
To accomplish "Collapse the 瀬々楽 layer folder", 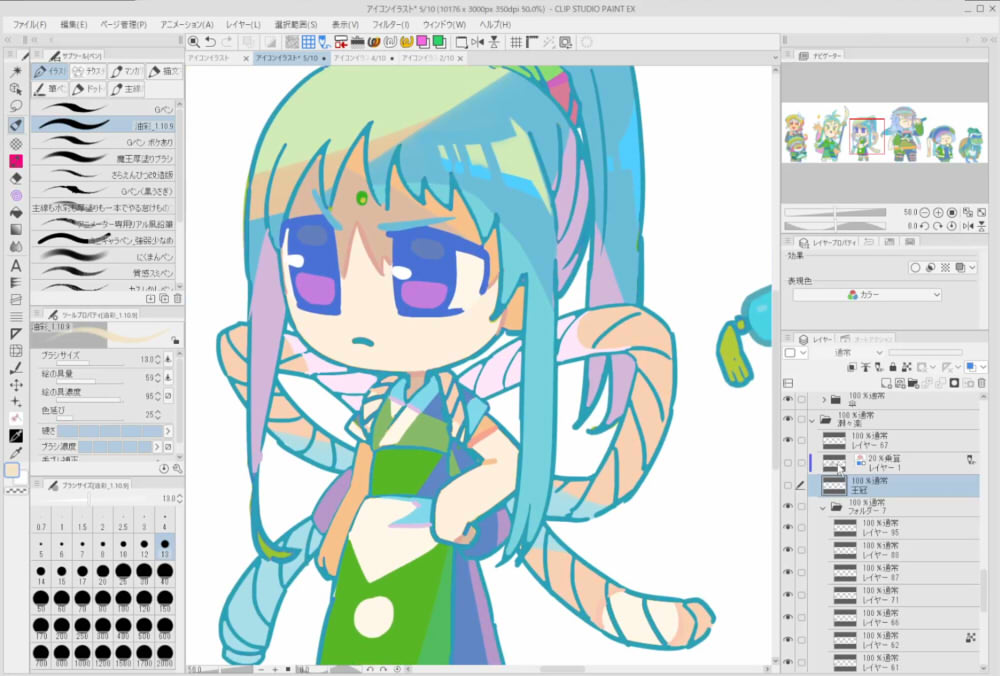I will tap(812, 420).
